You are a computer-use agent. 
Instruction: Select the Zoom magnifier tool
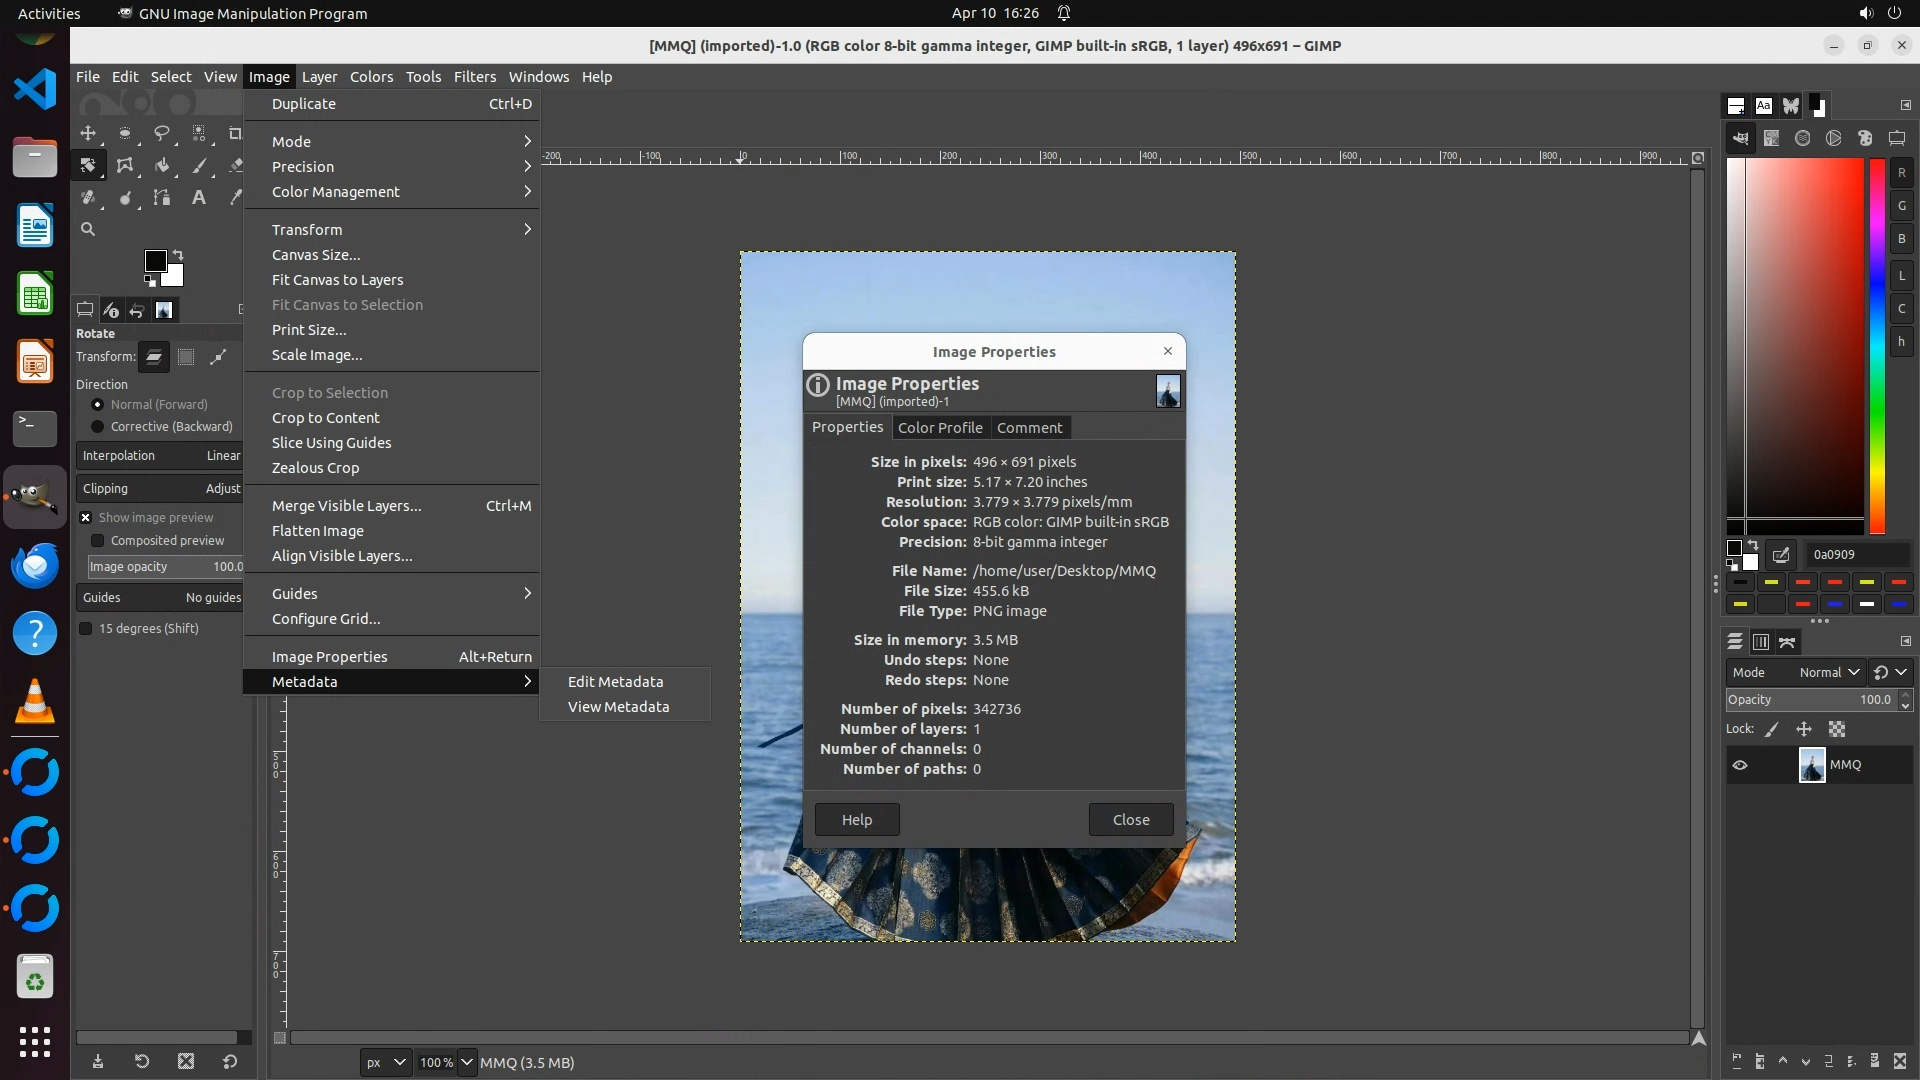[x=88, y=229]
